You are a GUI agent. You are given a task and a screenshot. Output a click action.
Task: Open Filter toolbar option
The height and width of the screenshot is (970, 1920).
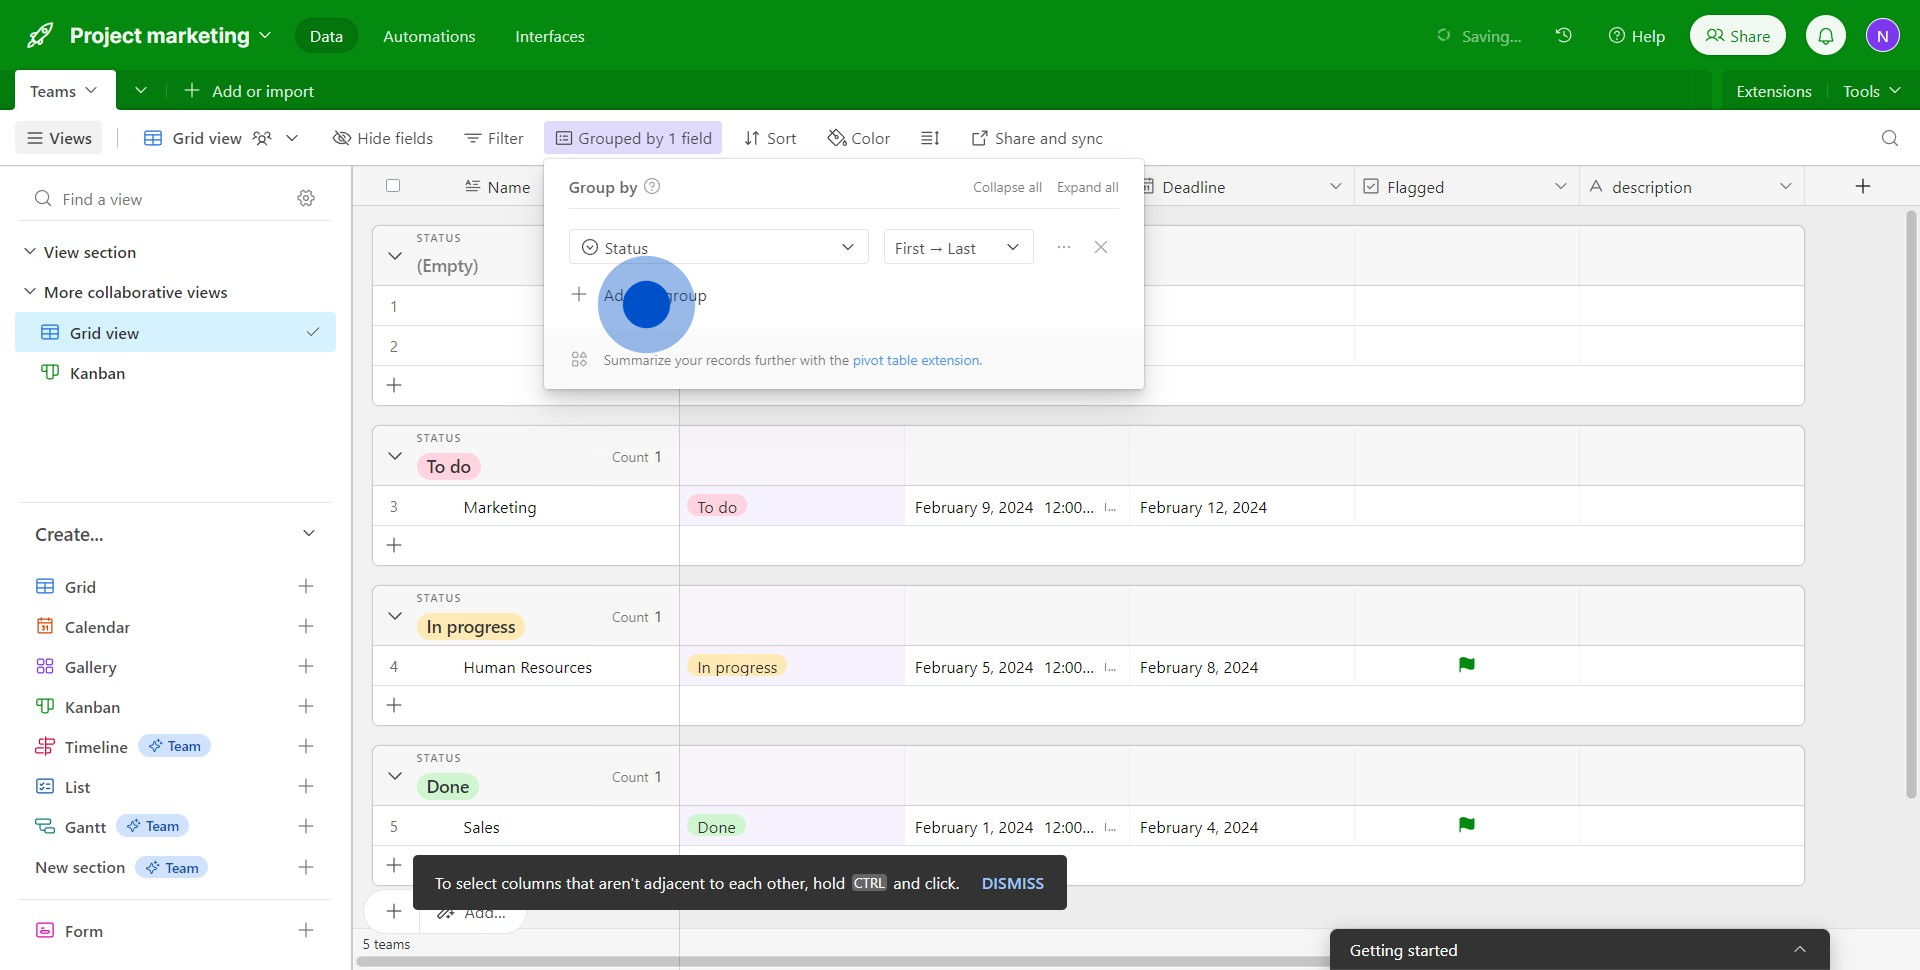click(494, 138)
